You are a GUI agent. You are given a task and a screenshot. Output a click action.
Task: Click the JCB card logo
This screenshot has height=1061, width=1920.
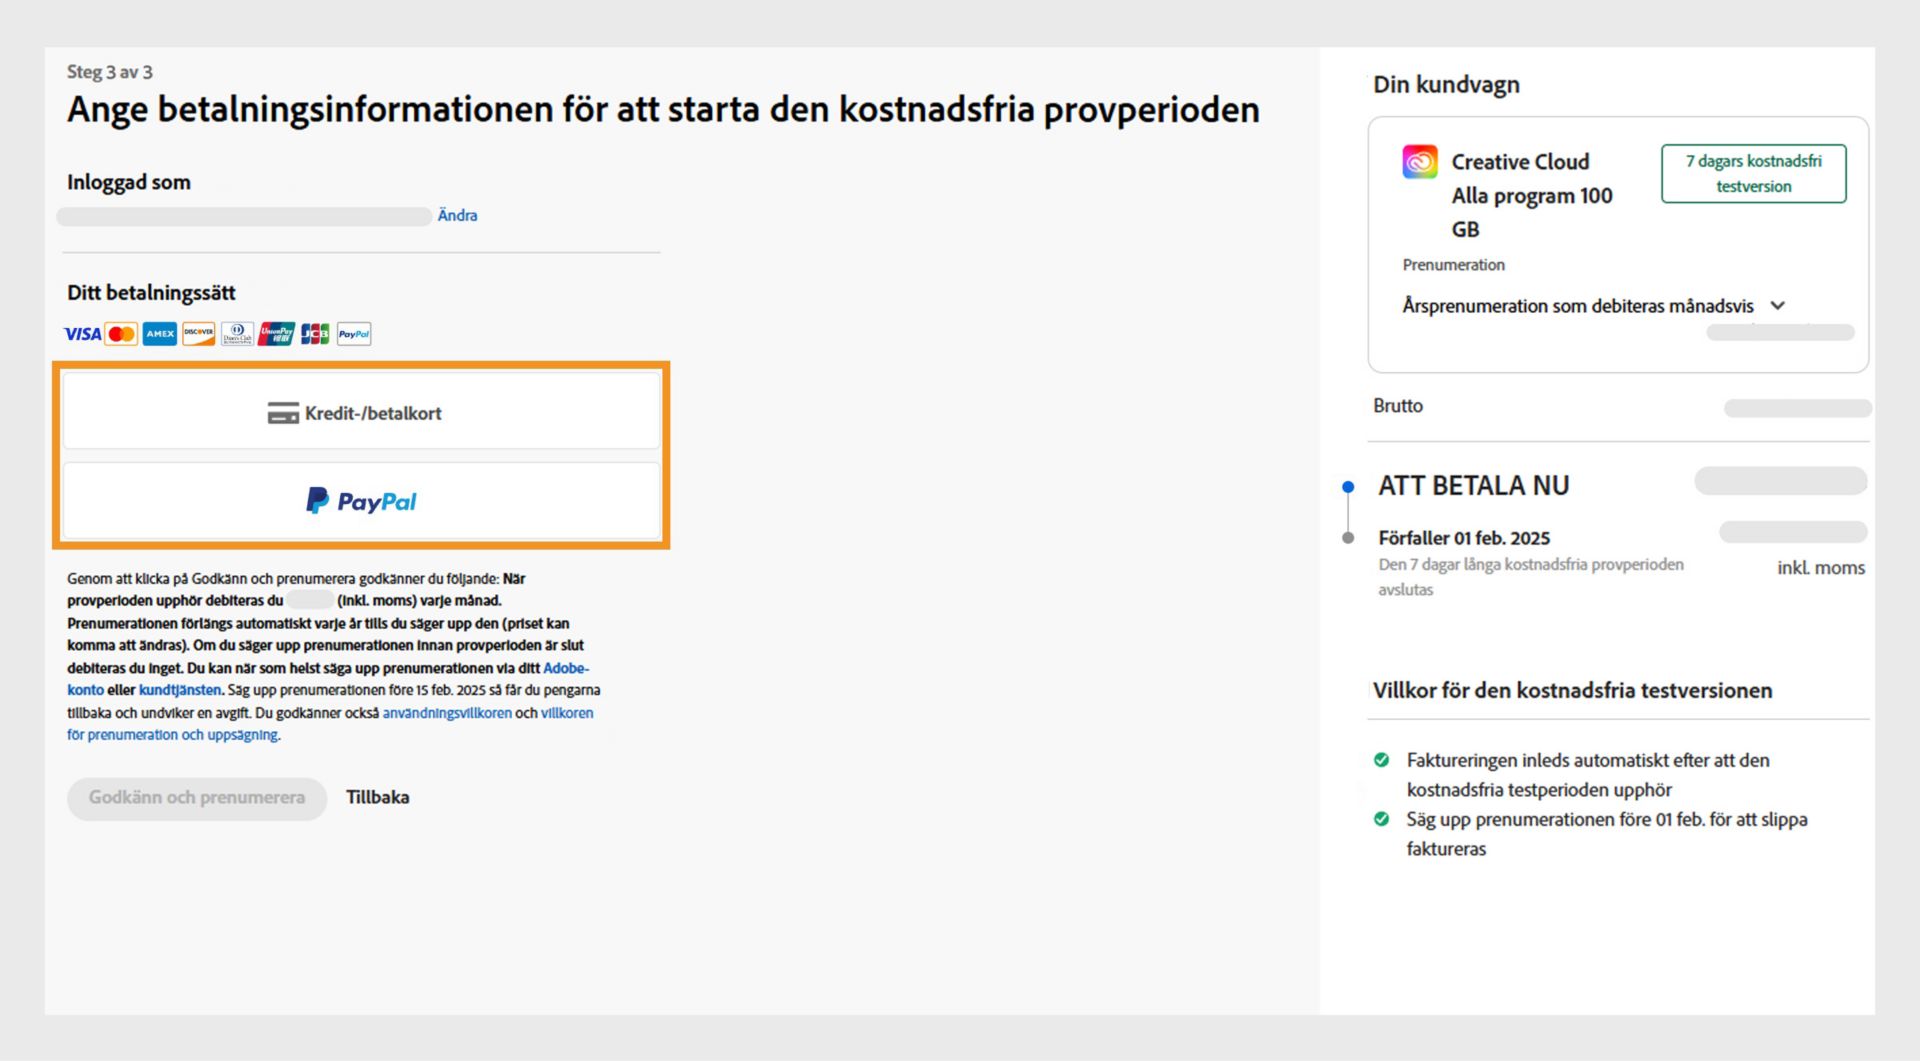315,334
